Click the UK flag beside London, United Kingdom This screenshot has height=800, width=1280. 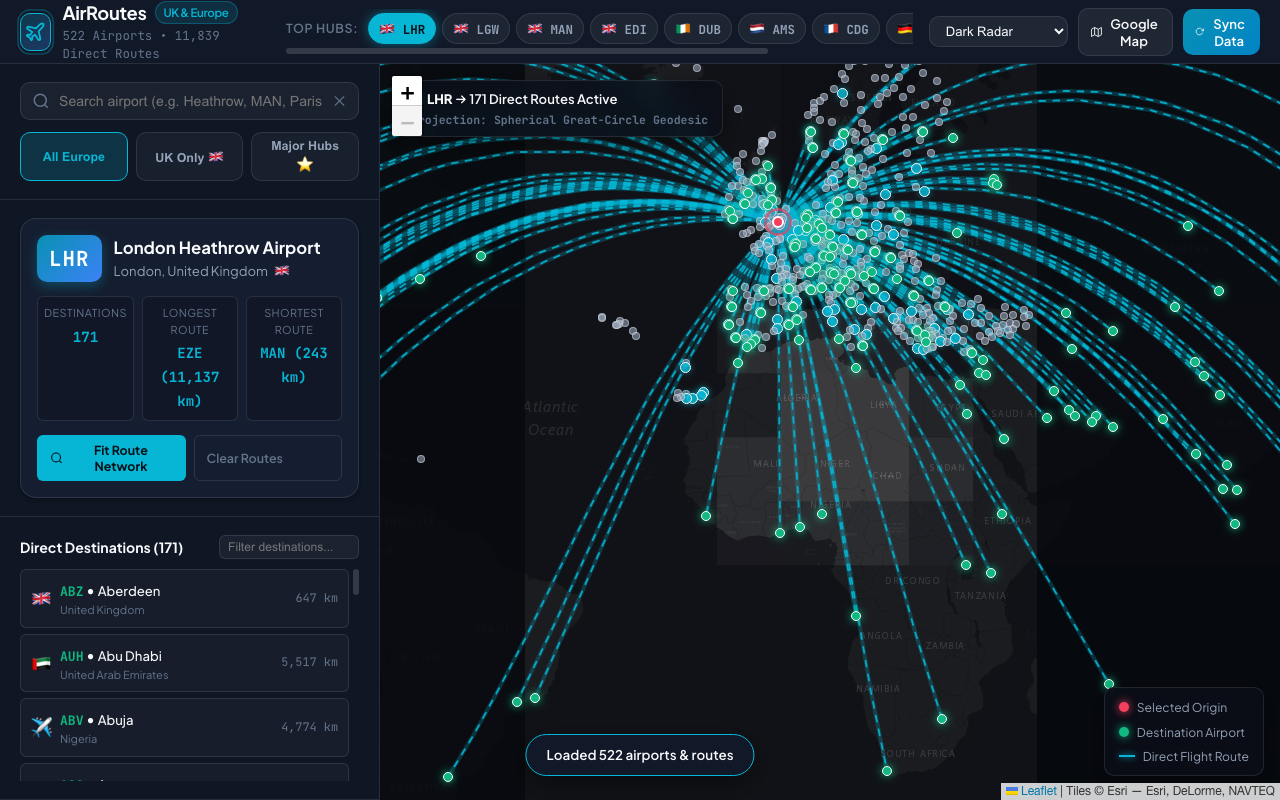[x=282, y=271]
